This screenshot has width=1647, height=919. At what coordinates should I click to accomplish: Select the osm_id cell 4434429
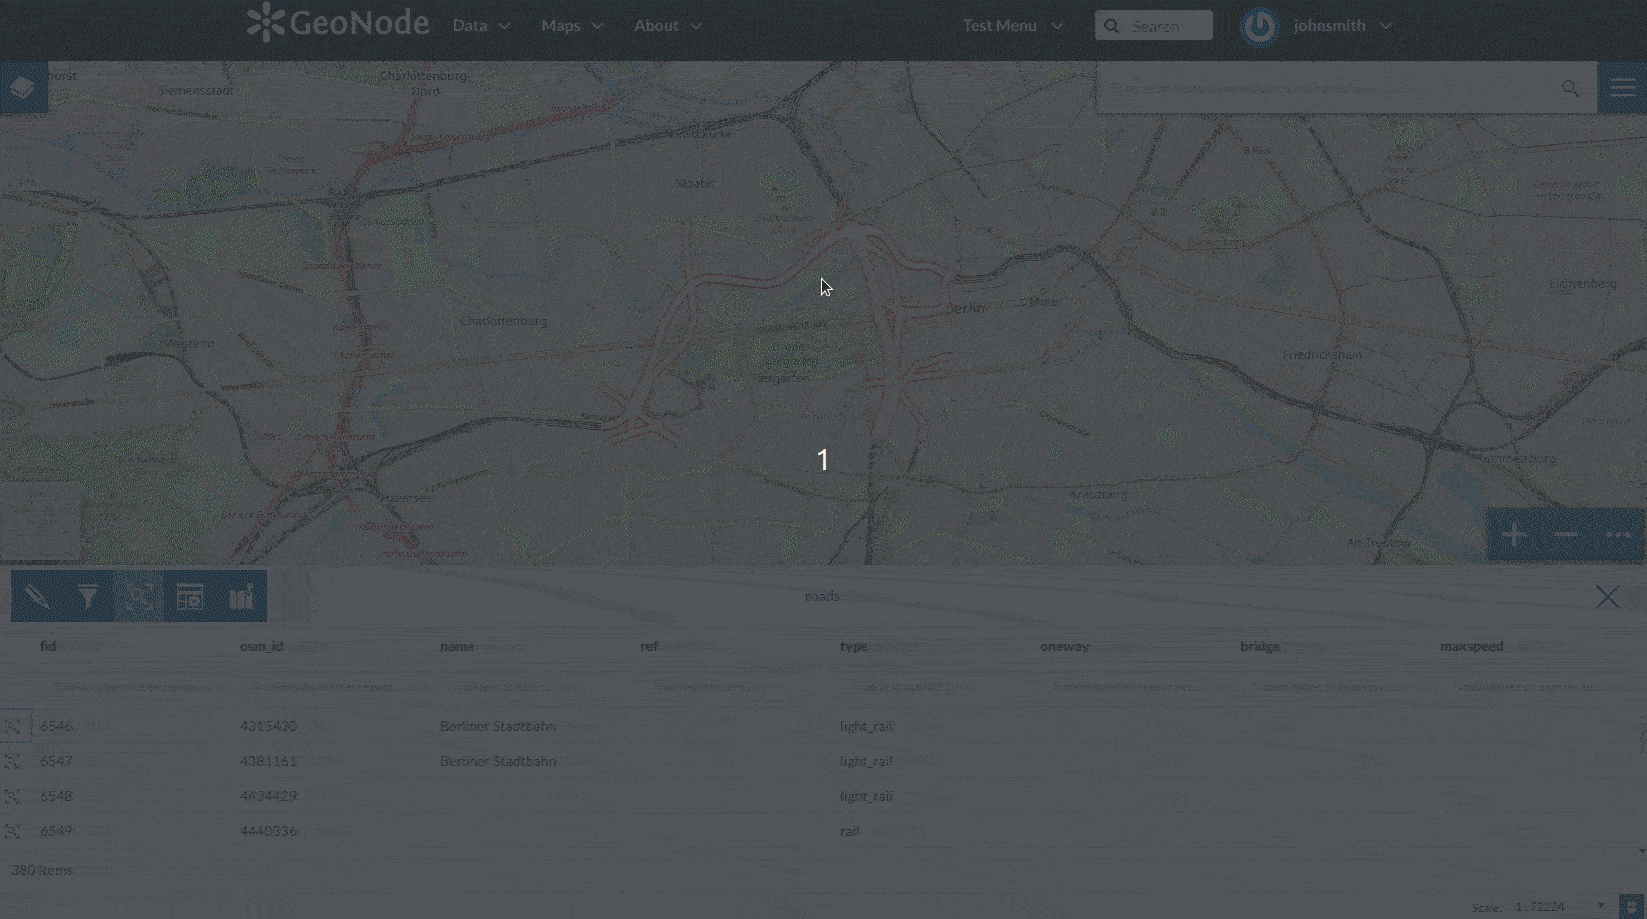coord(268,796)
